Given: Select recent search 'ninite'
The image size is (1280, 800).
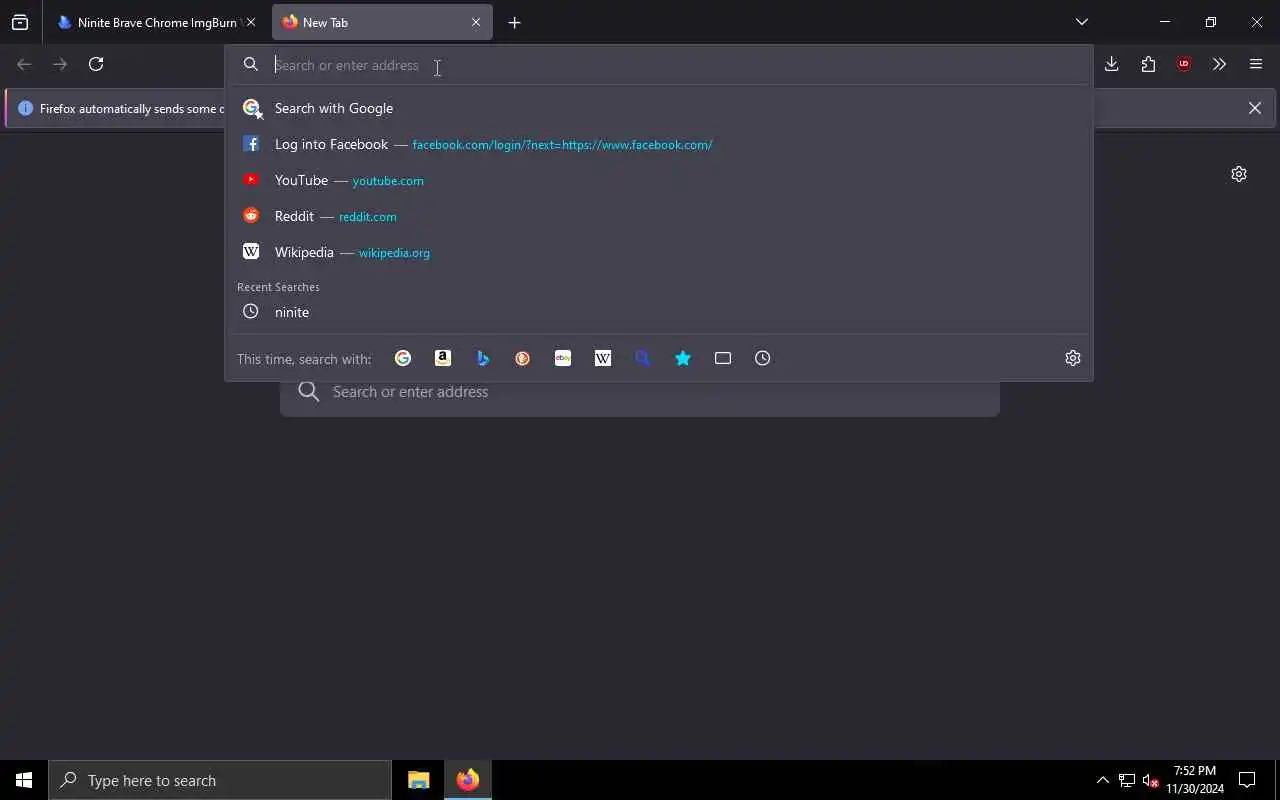Looking at the screenshot, I should click(x=659, y=312).
